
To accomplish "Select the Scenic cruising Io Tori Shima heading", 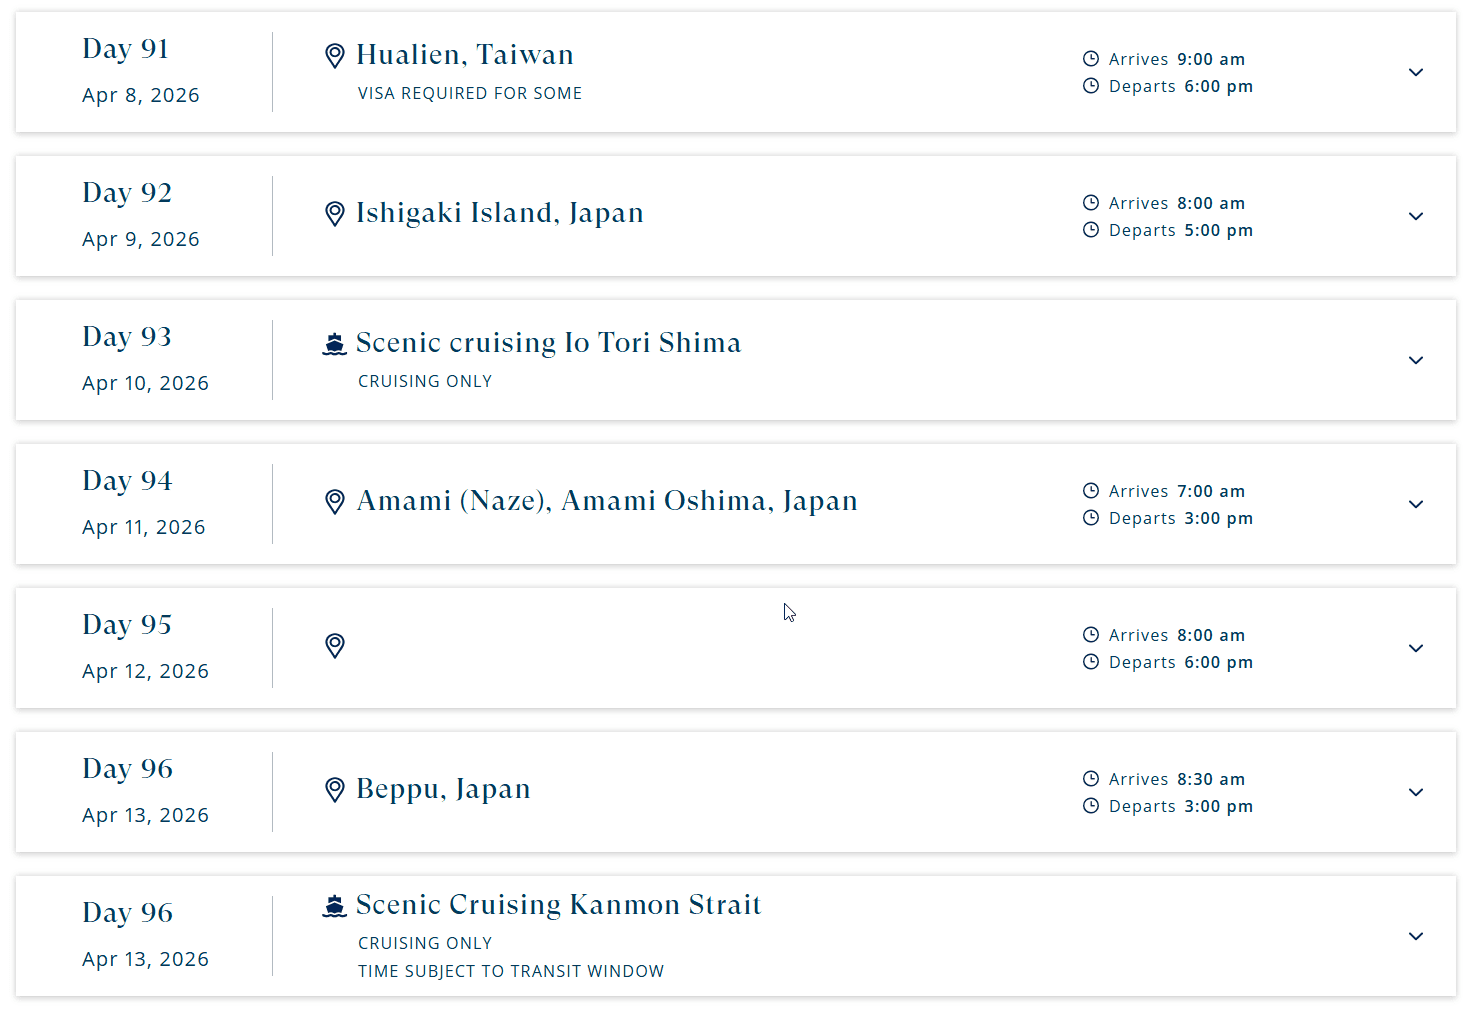I will click(x=548, y=343).
